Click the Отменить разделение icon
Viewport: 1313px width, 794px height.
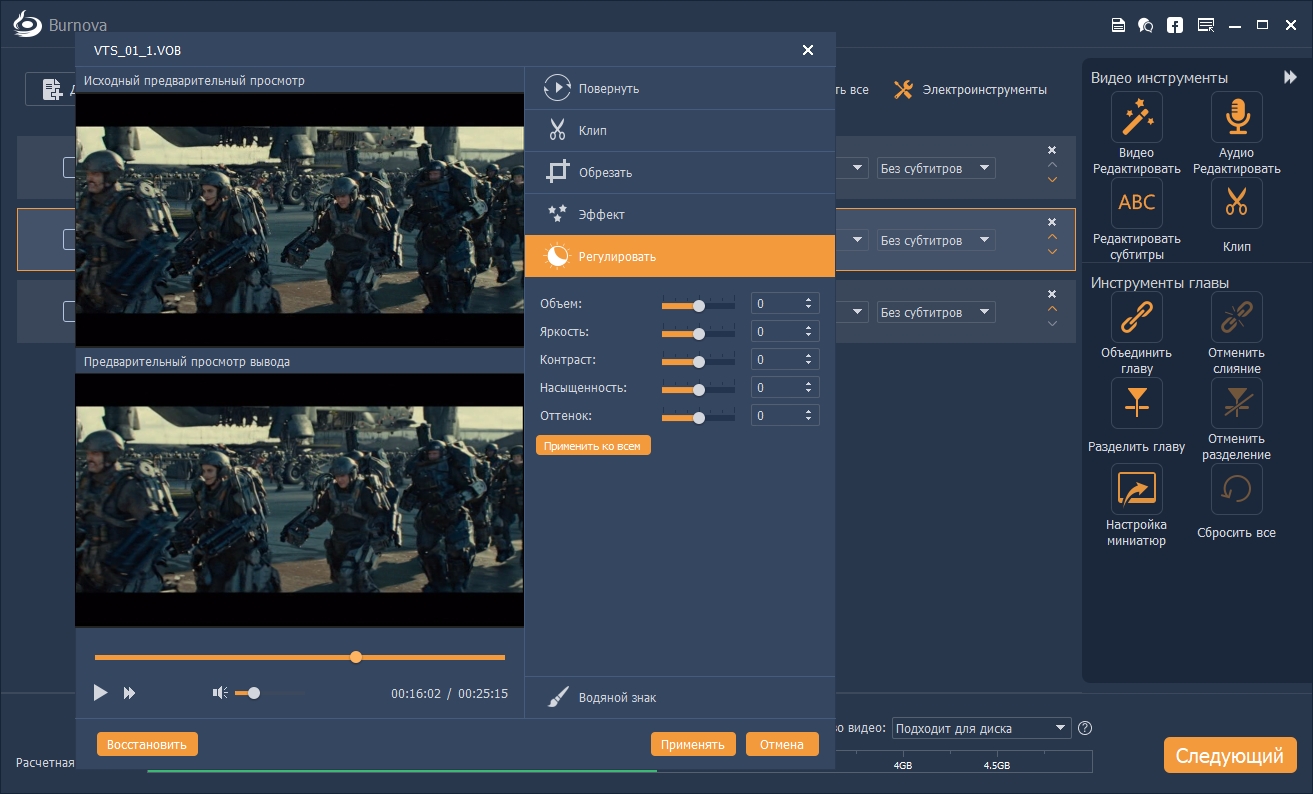coord(1236,404)
